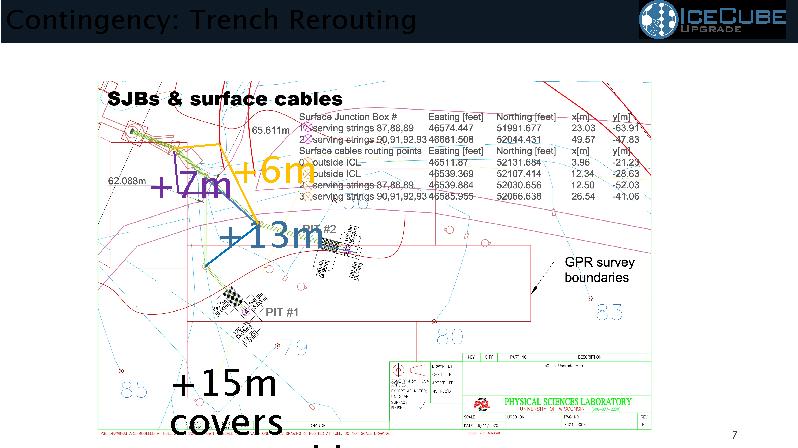Click the orange +6m label

click(272, 171)
